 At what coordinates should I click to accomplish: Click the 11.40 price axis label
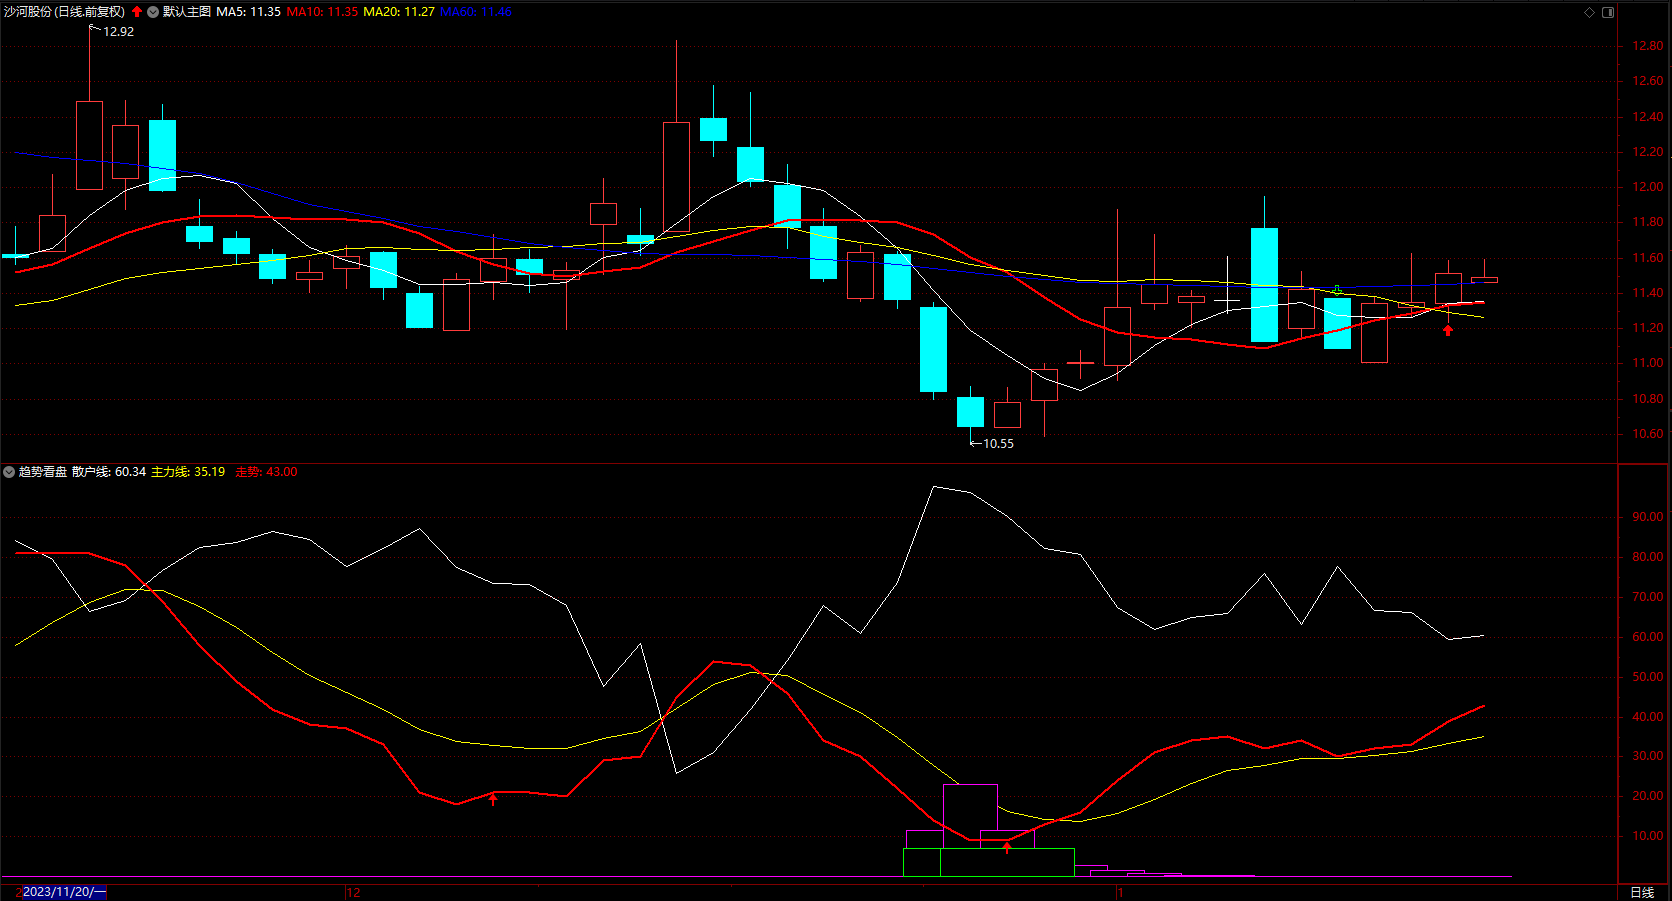point(1648,293)
